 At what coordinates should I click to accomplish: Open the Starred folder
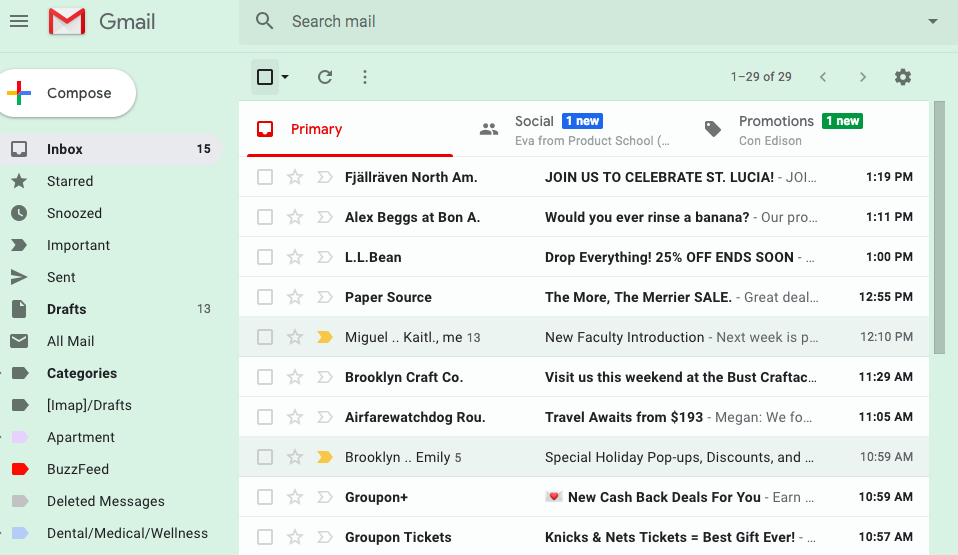click(x=70, y=181)
